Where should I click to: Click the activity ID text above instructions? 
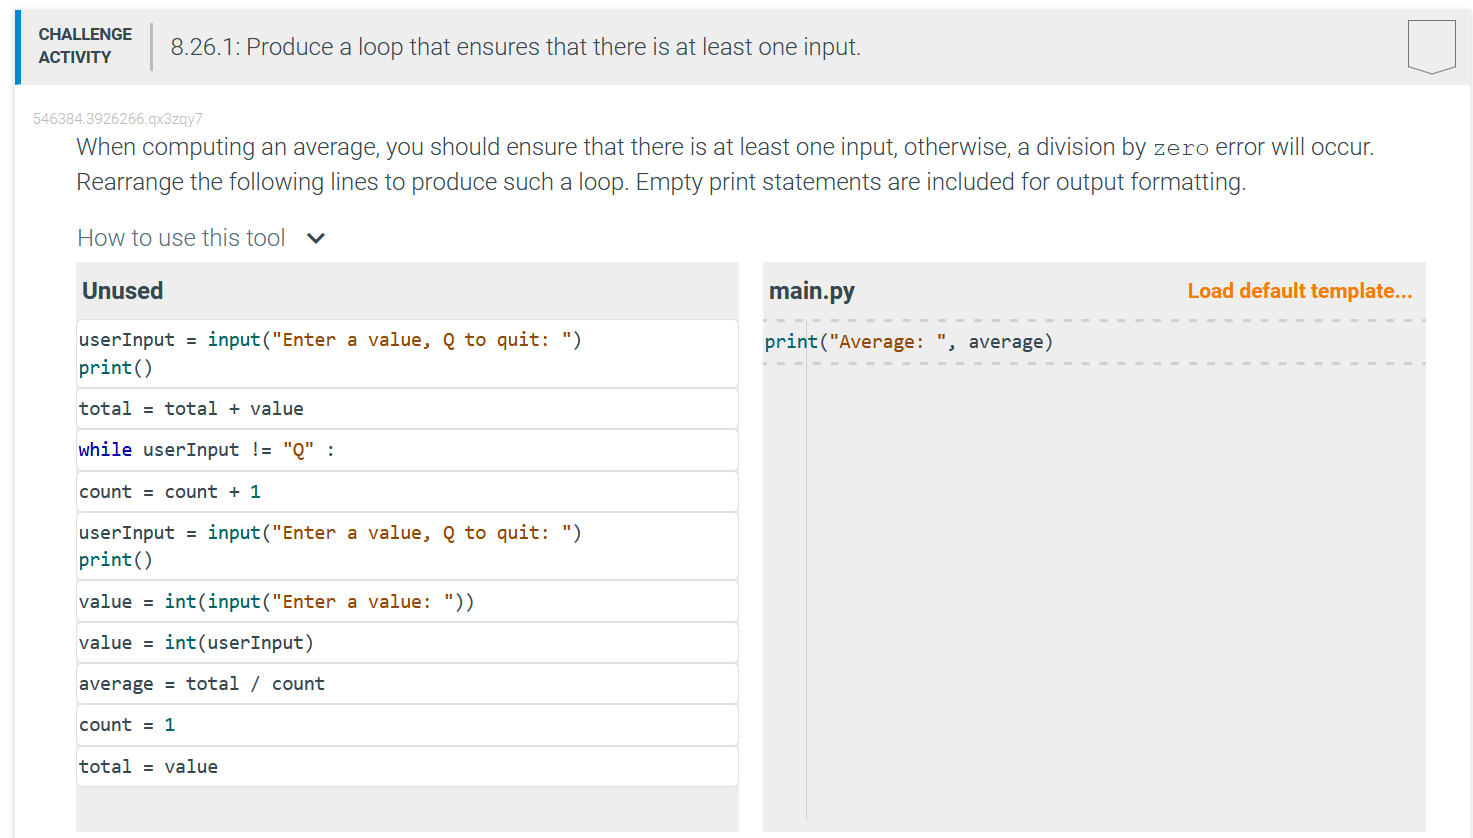(x=118, y=118)
